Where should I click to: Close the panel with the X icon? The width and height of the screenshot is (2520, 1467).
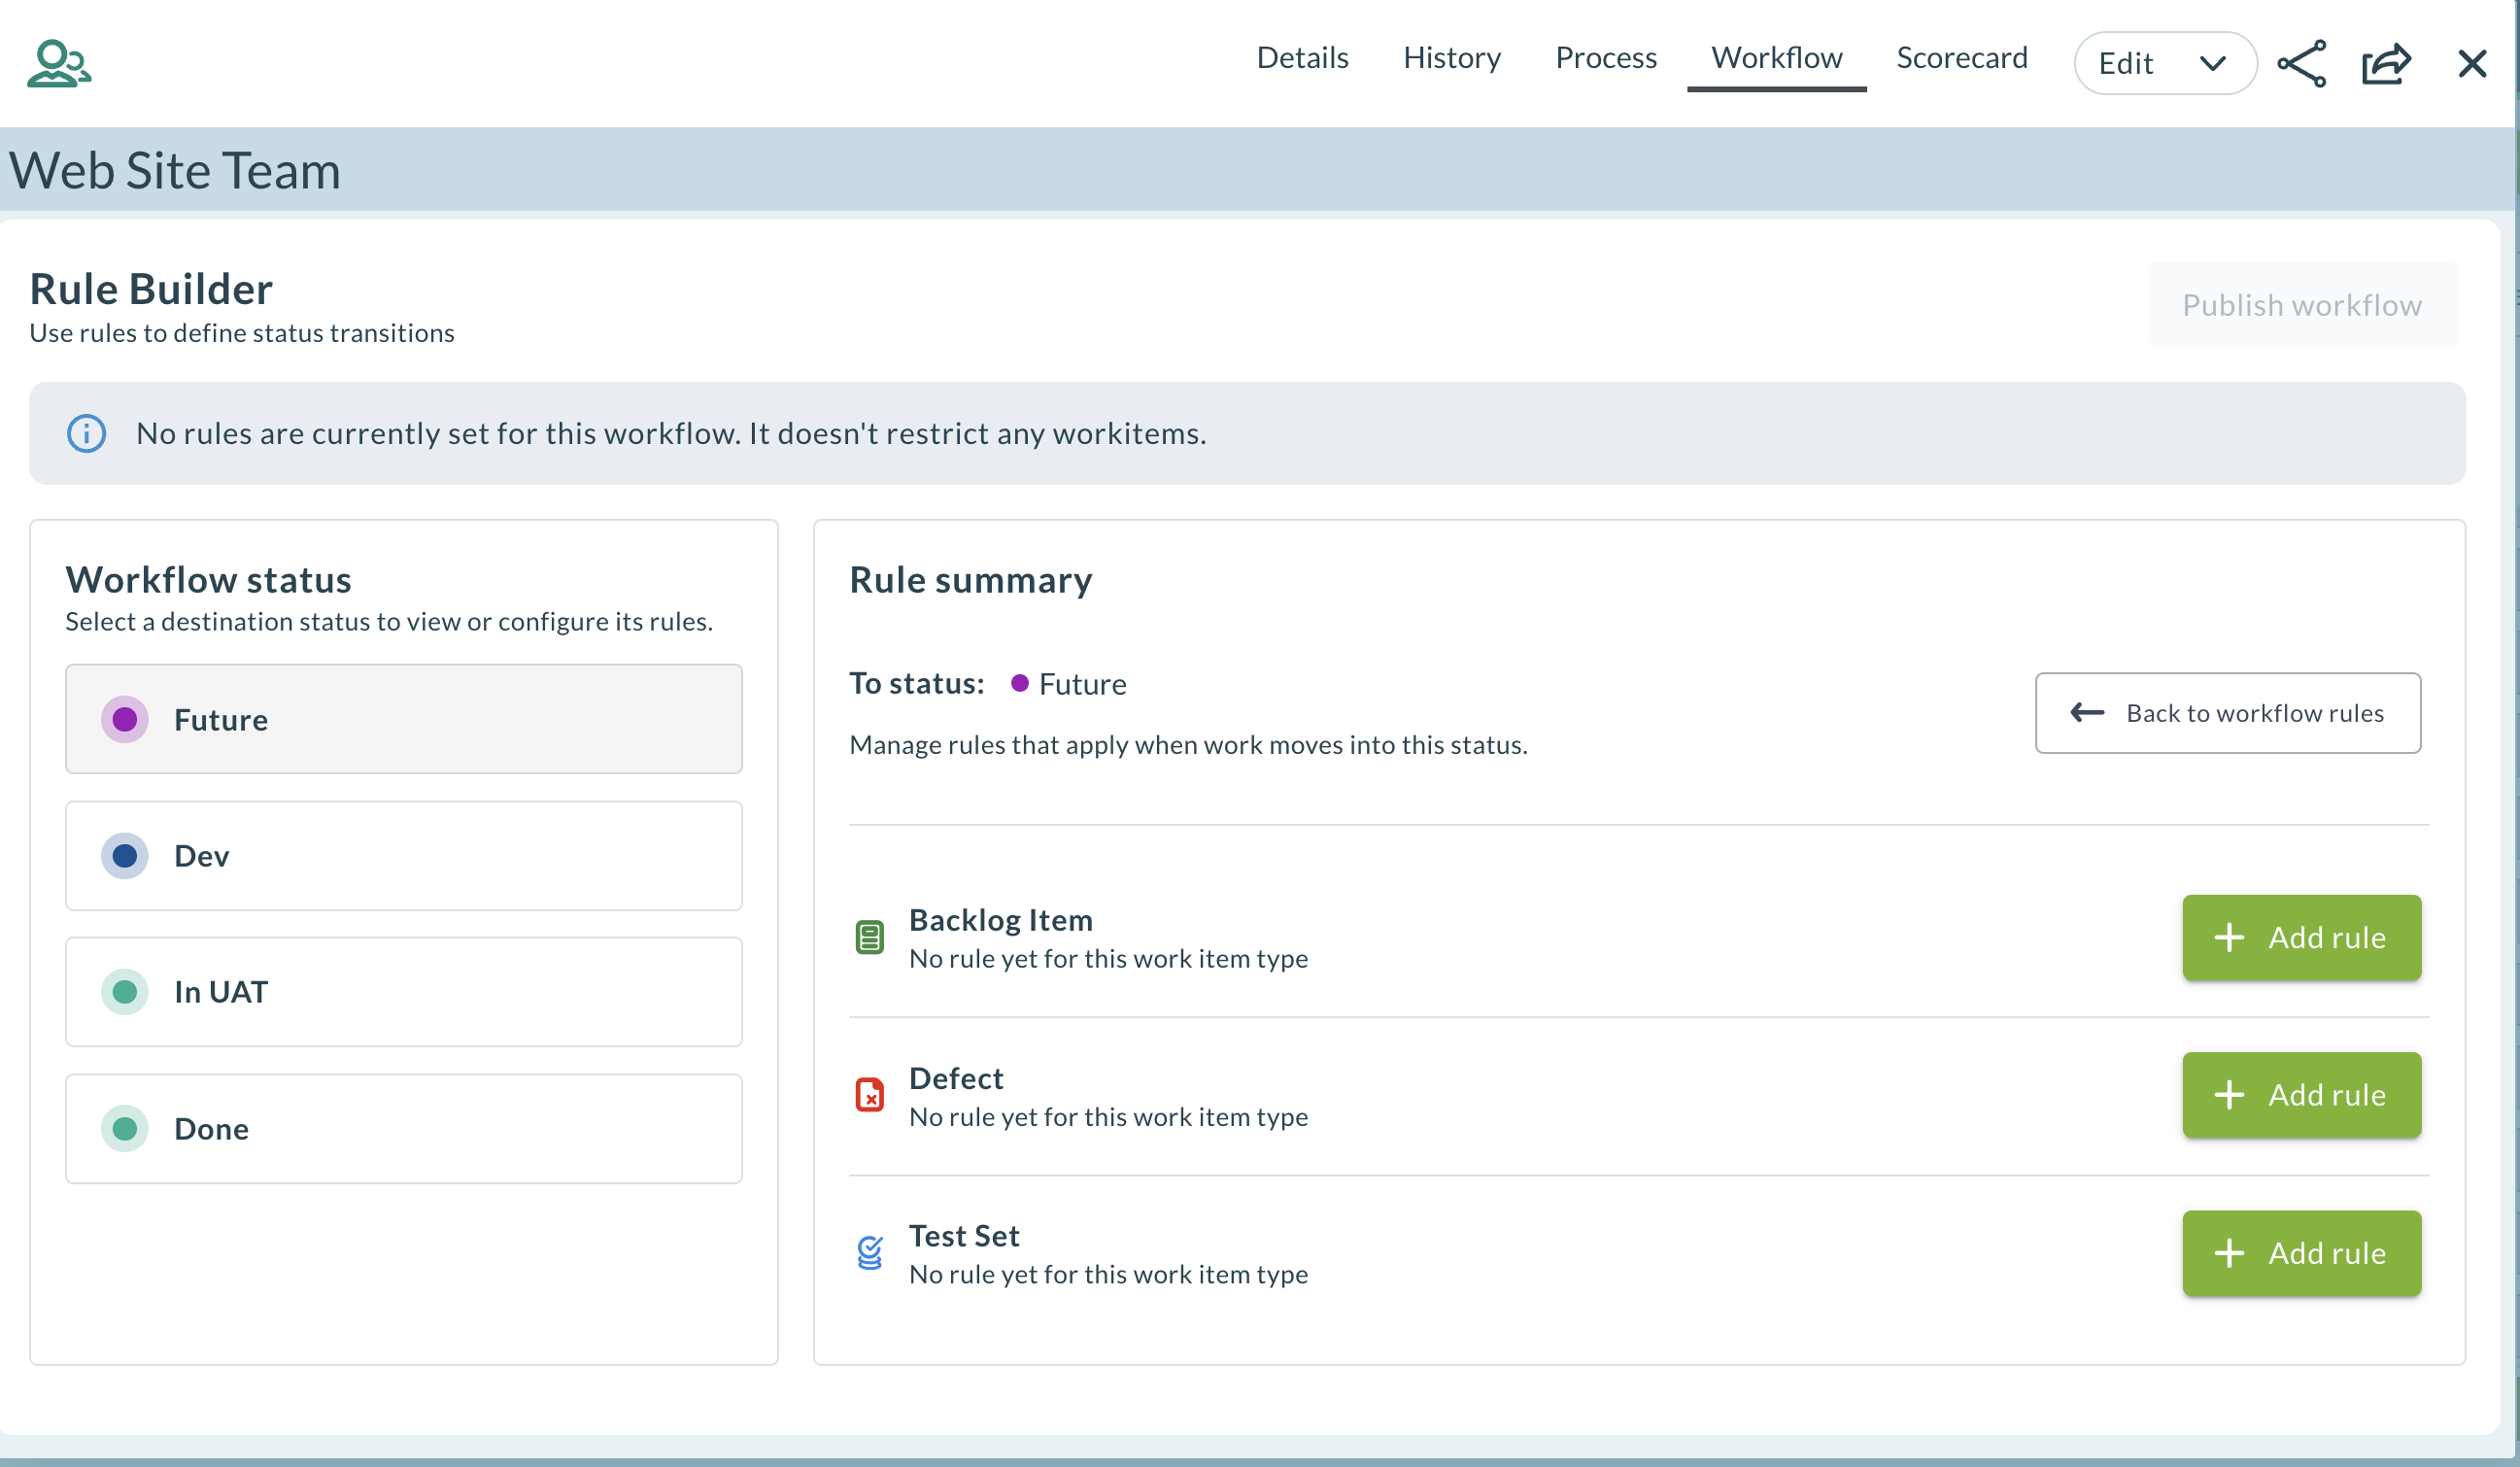tap(2472, 63)
